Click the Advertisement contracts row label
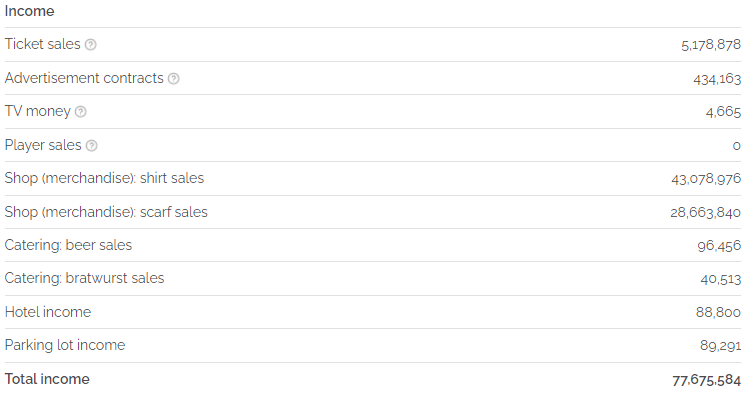The height and width of the screenshot is (393, 748). [x=84, y=78]
